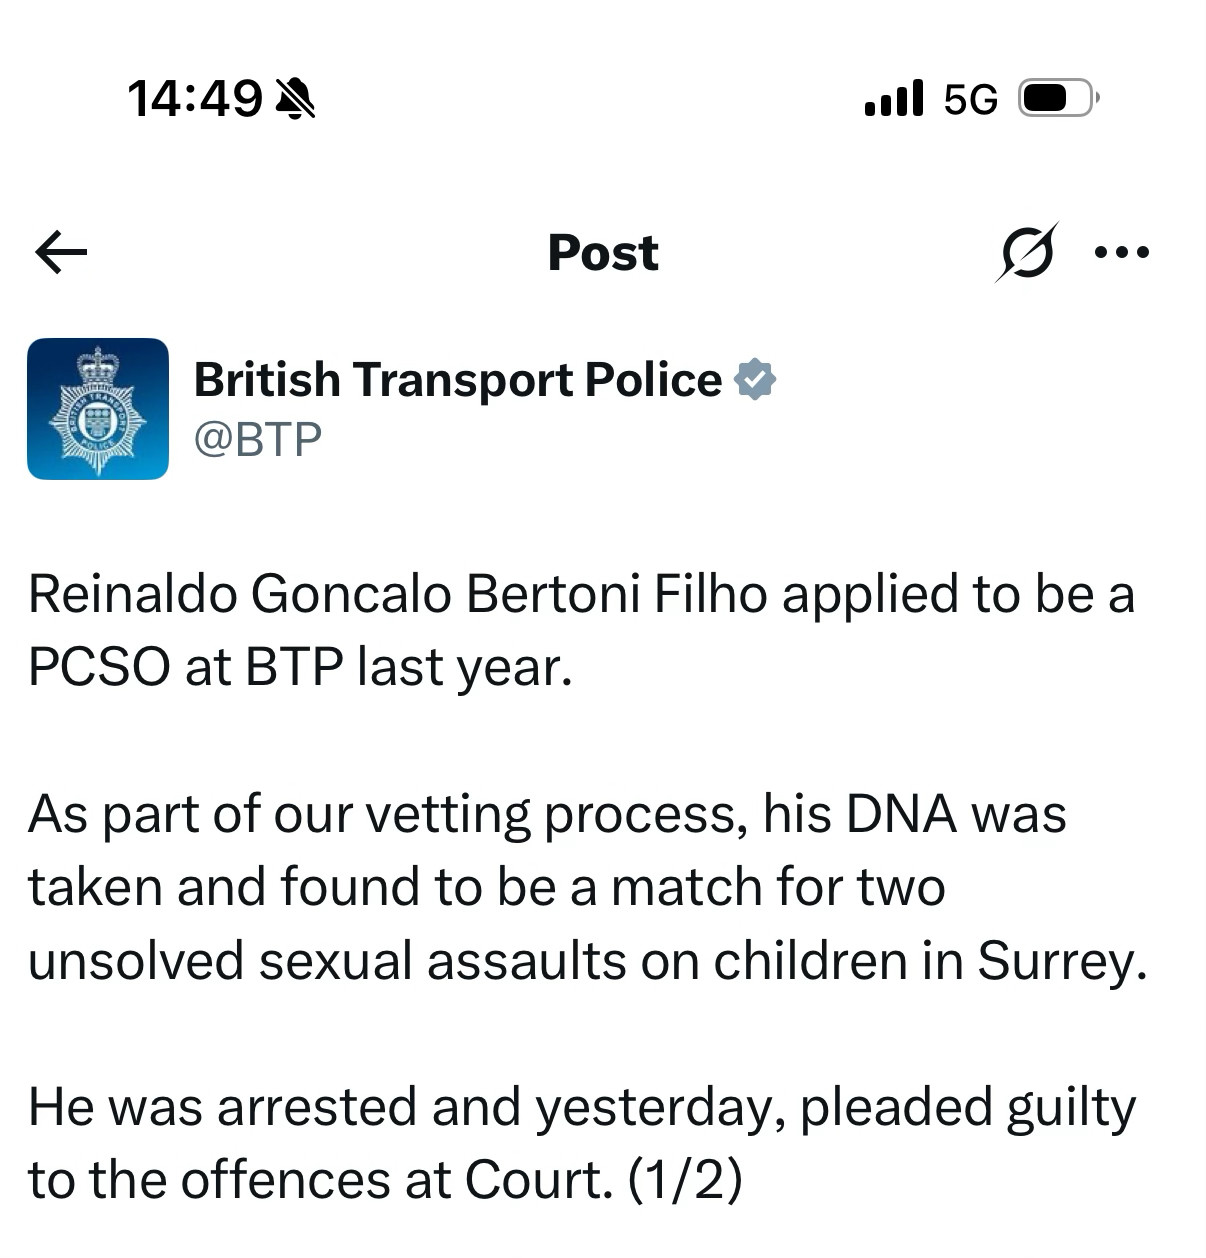Tap the muted bell status icon
This screenshot has width=1206, height=1258.
point(295,99)
